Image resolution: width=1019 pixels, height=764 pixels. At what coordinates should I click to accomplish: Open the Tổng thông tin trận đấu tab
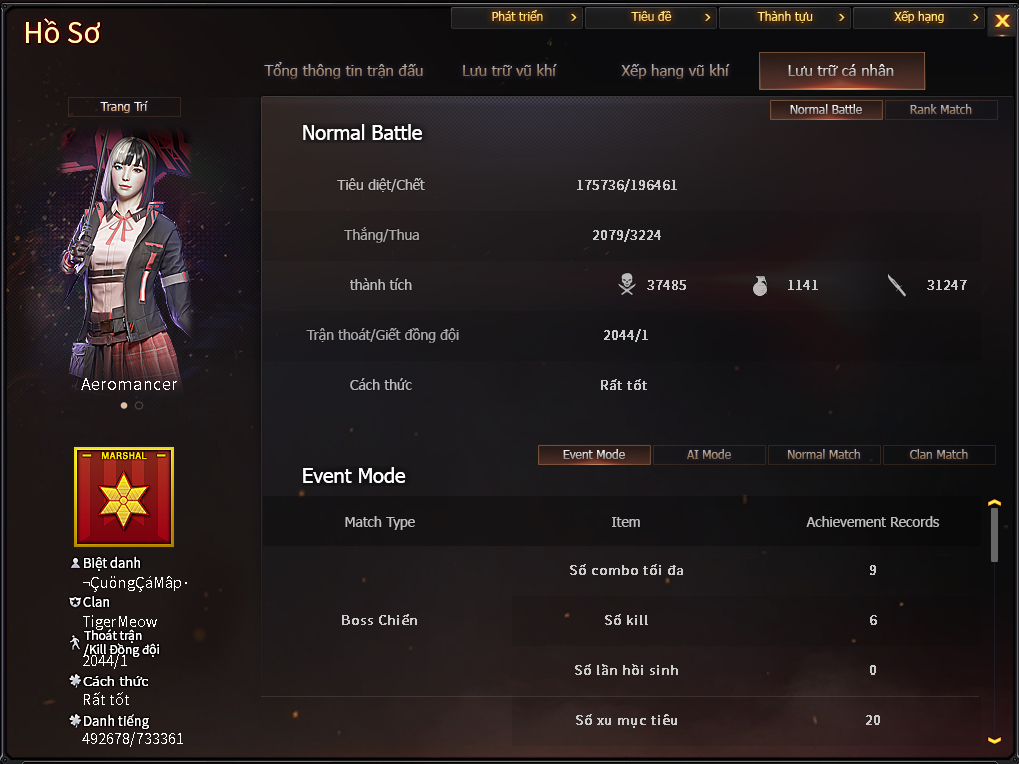(344, 71)
